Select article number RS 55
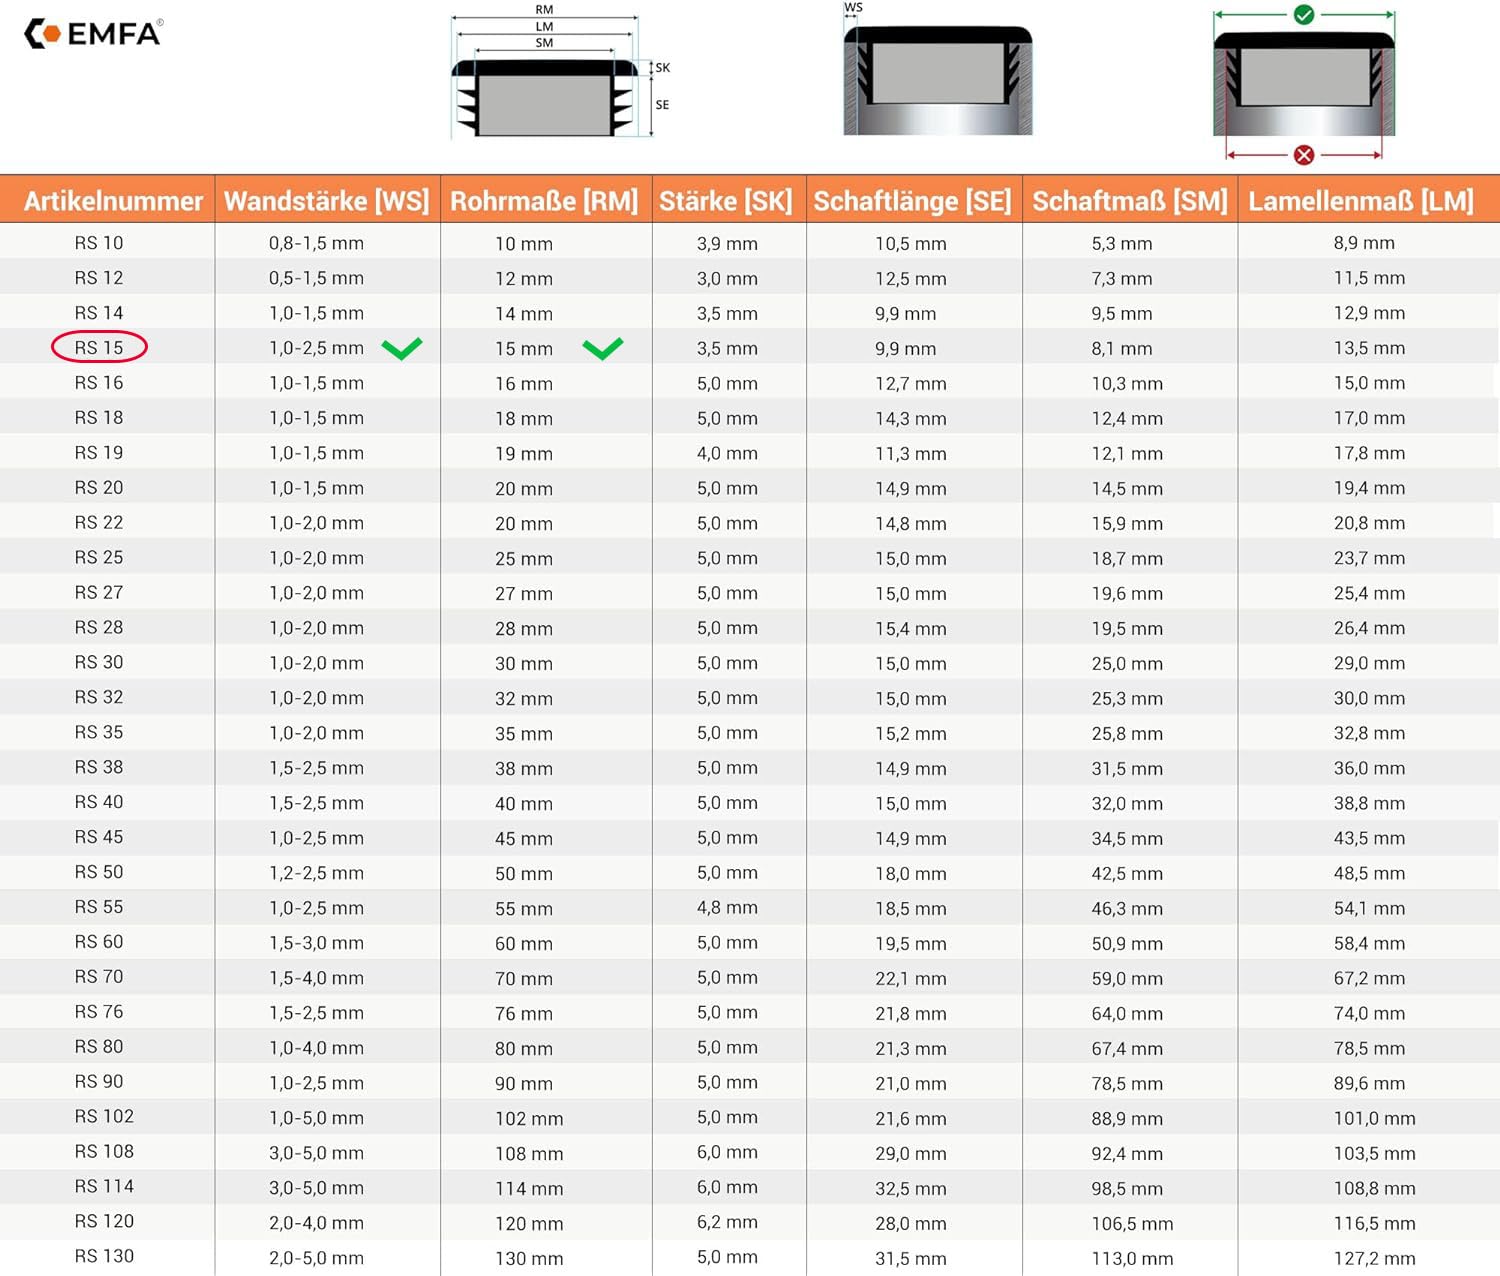 tap(99, 908)
